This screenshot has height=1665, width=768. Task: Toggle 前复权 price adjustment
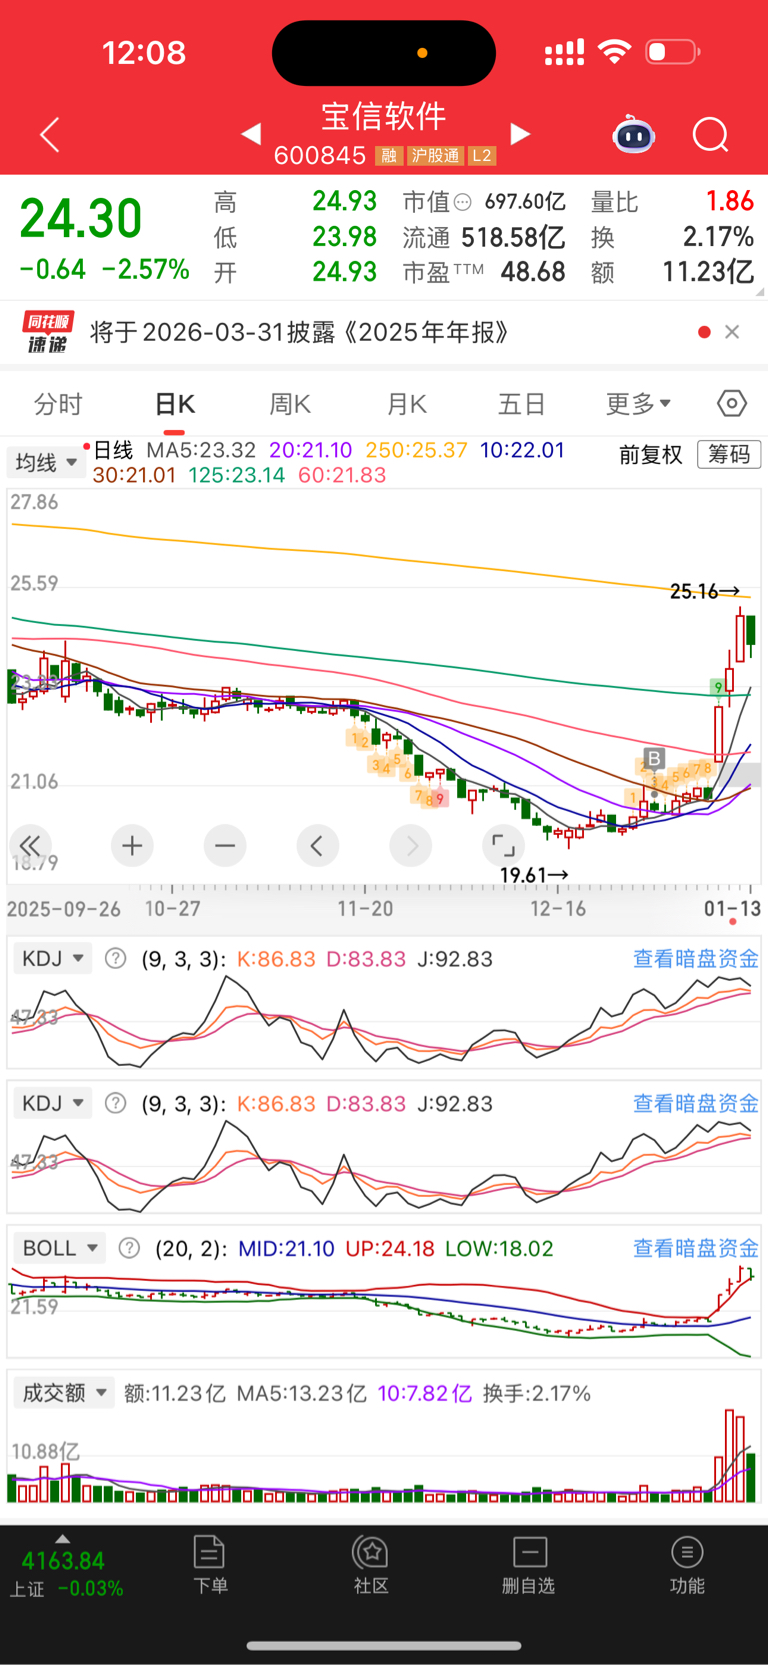(650, 455)
